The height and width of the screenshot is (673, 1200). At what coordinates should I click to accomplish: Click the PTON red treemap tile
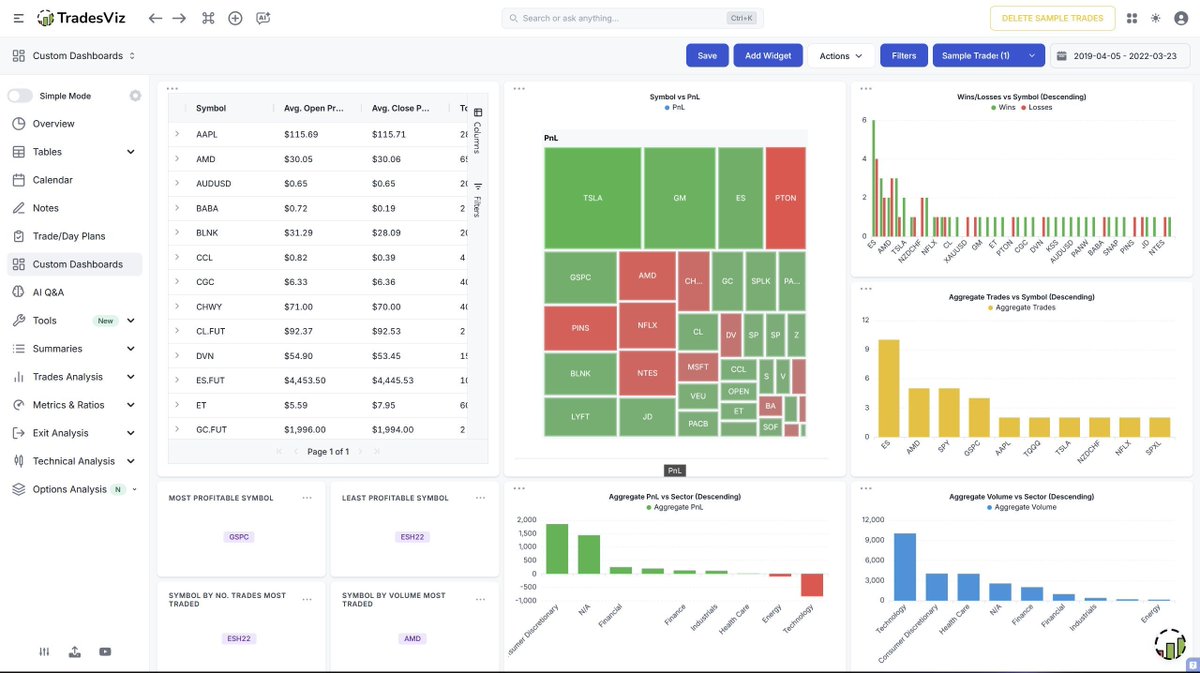tap(786, 198)
